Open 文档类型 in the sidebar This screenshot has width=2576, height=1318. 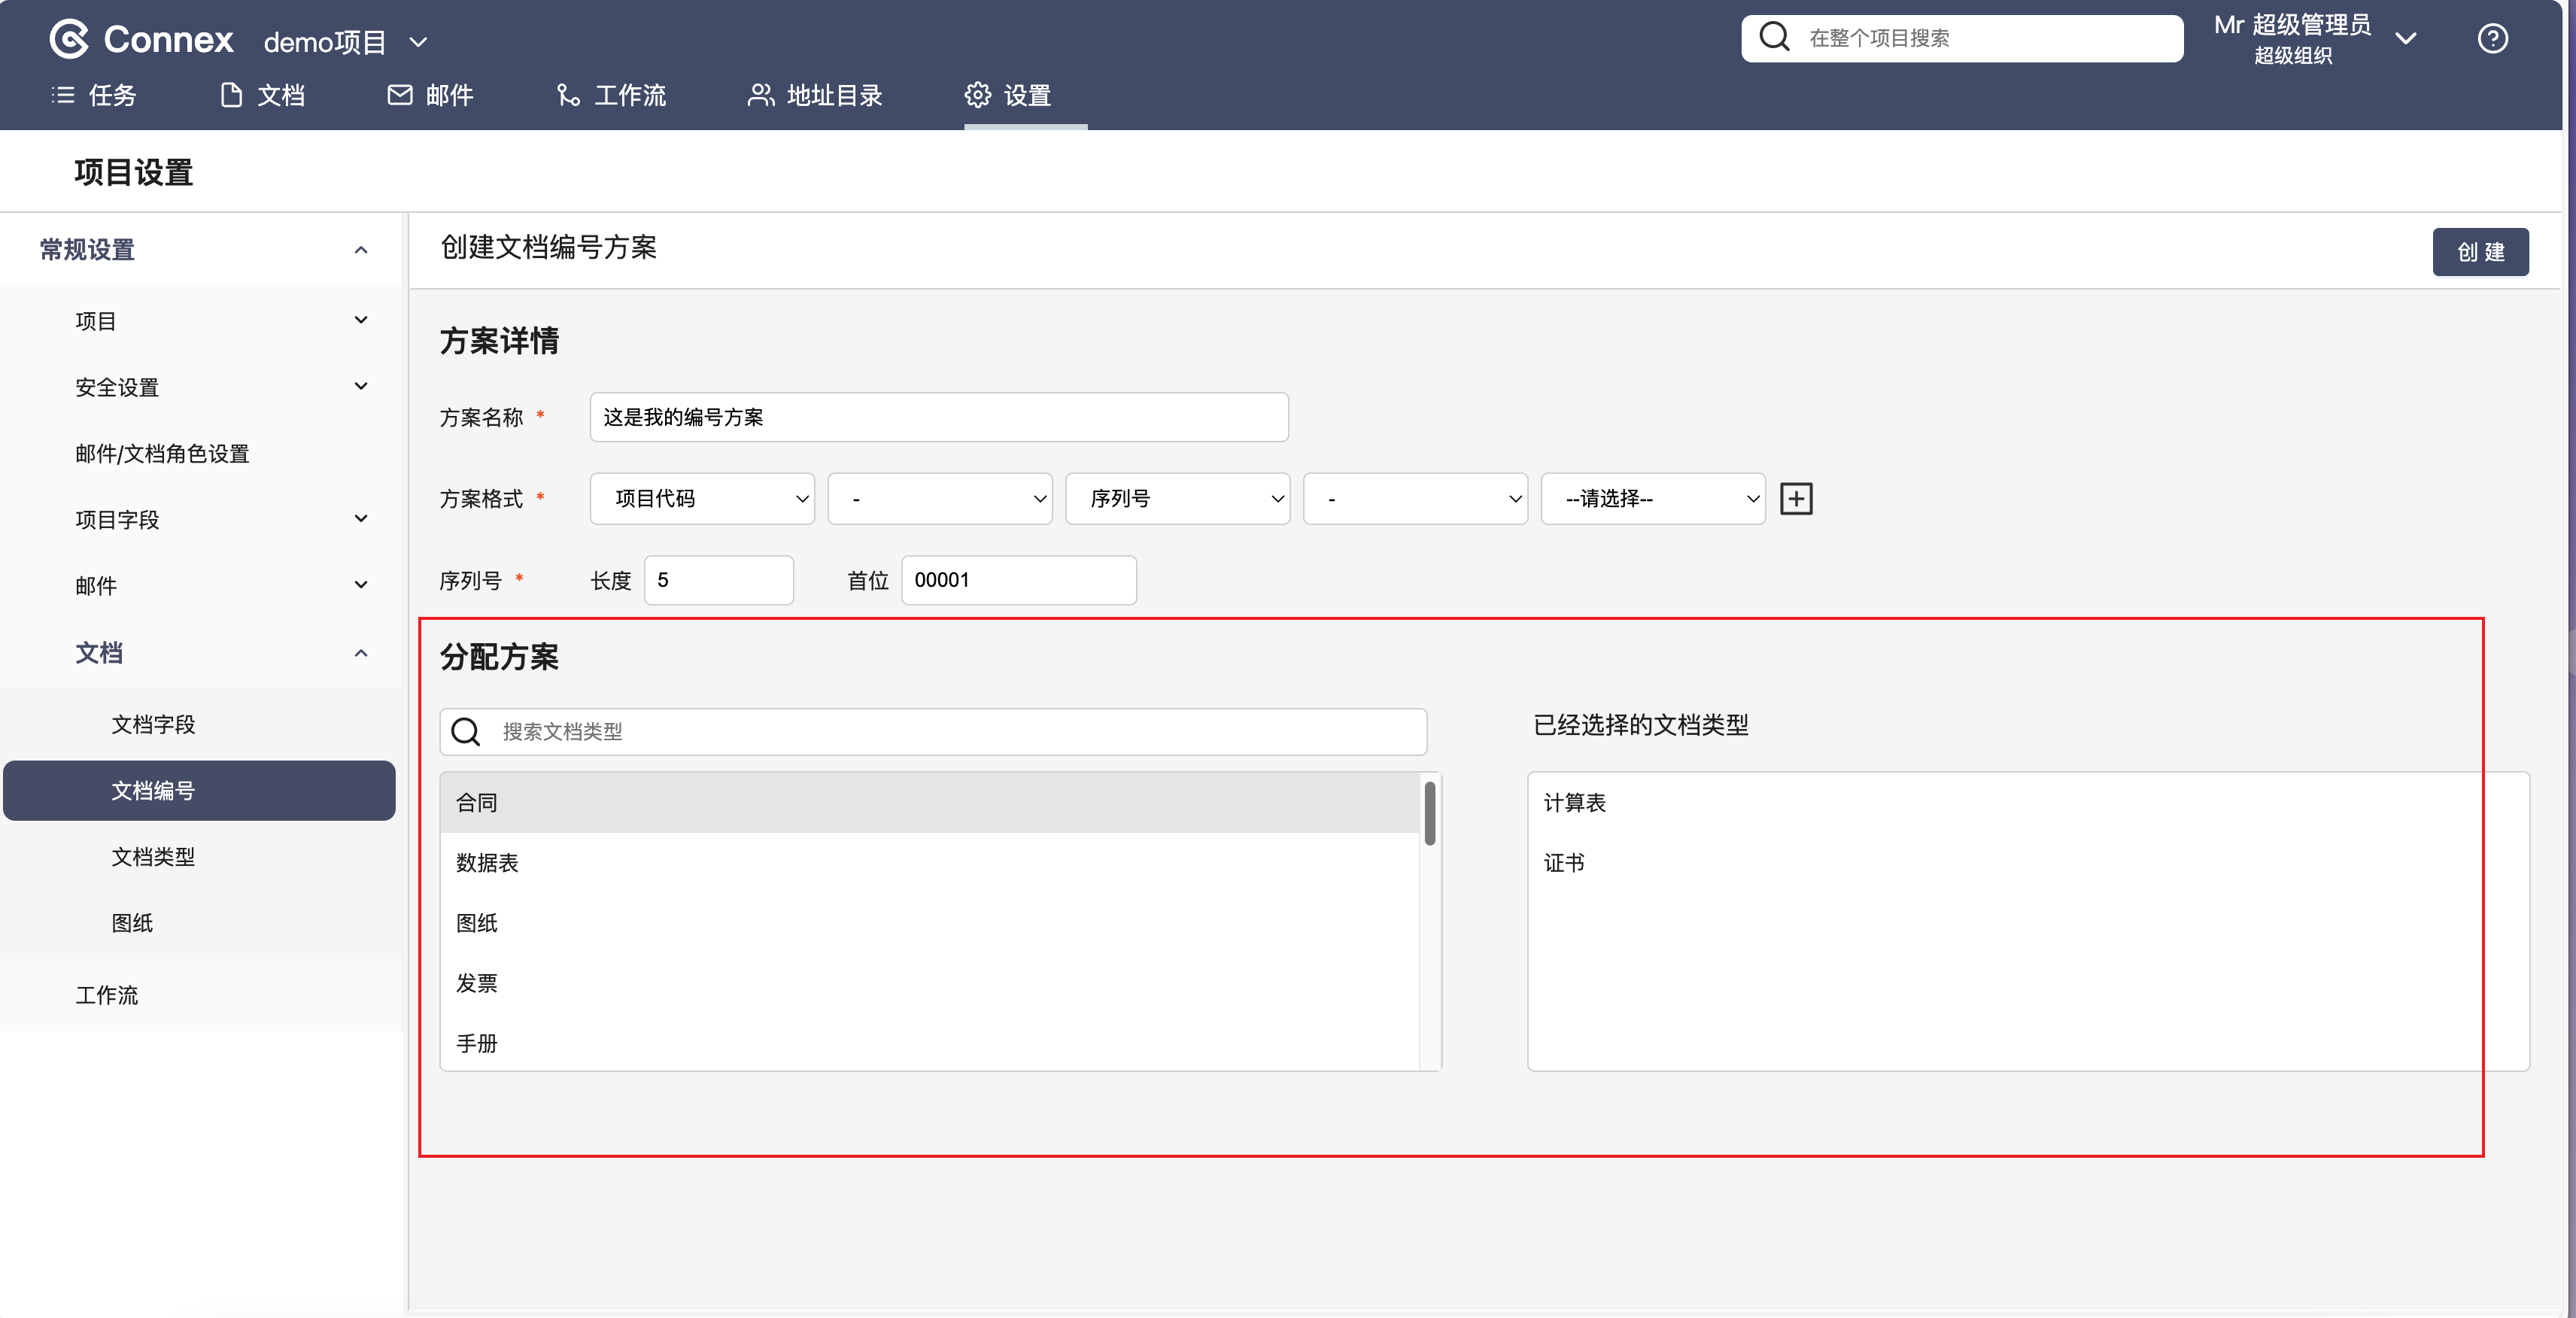(x=153, y=856)
